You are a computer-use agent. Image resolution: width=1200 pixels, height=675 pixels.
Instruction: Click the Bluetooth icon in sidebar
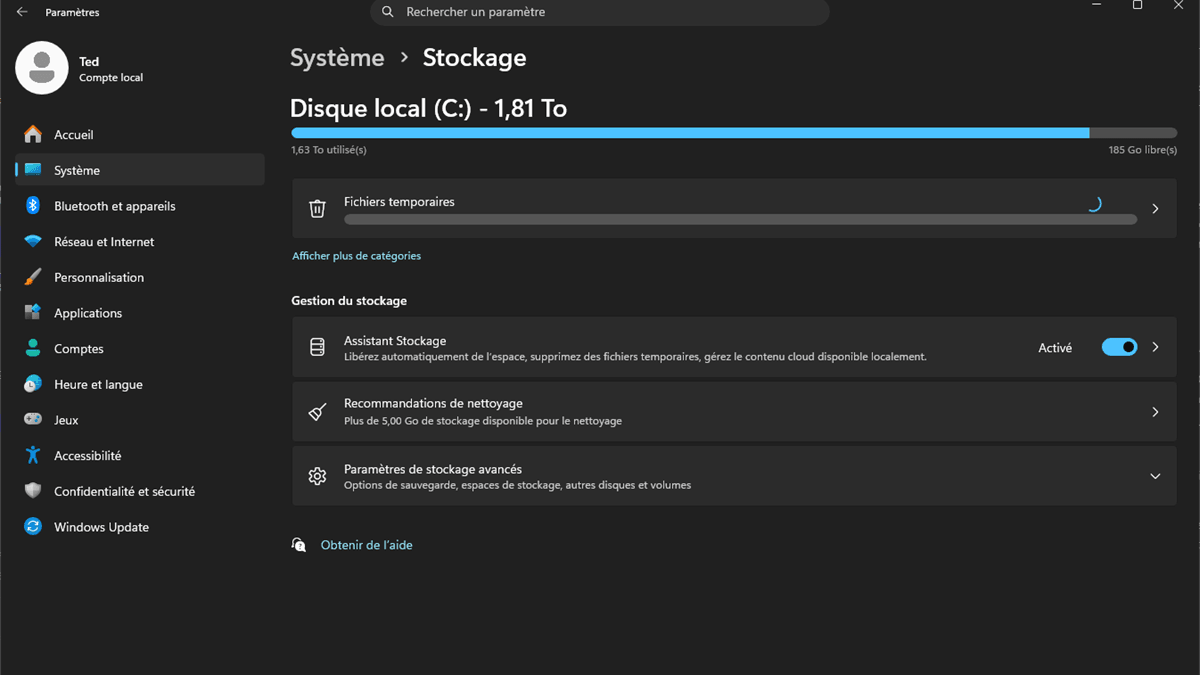click(x=33, y=206)
